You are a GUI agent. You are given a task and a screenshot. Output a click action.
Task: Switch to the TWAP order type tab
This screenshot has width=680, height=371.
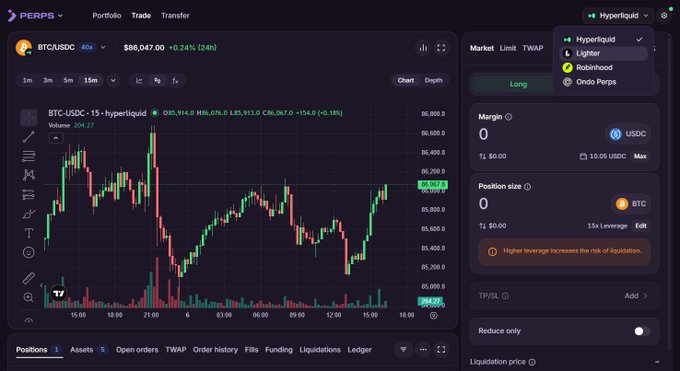click(x=533, y=48)
